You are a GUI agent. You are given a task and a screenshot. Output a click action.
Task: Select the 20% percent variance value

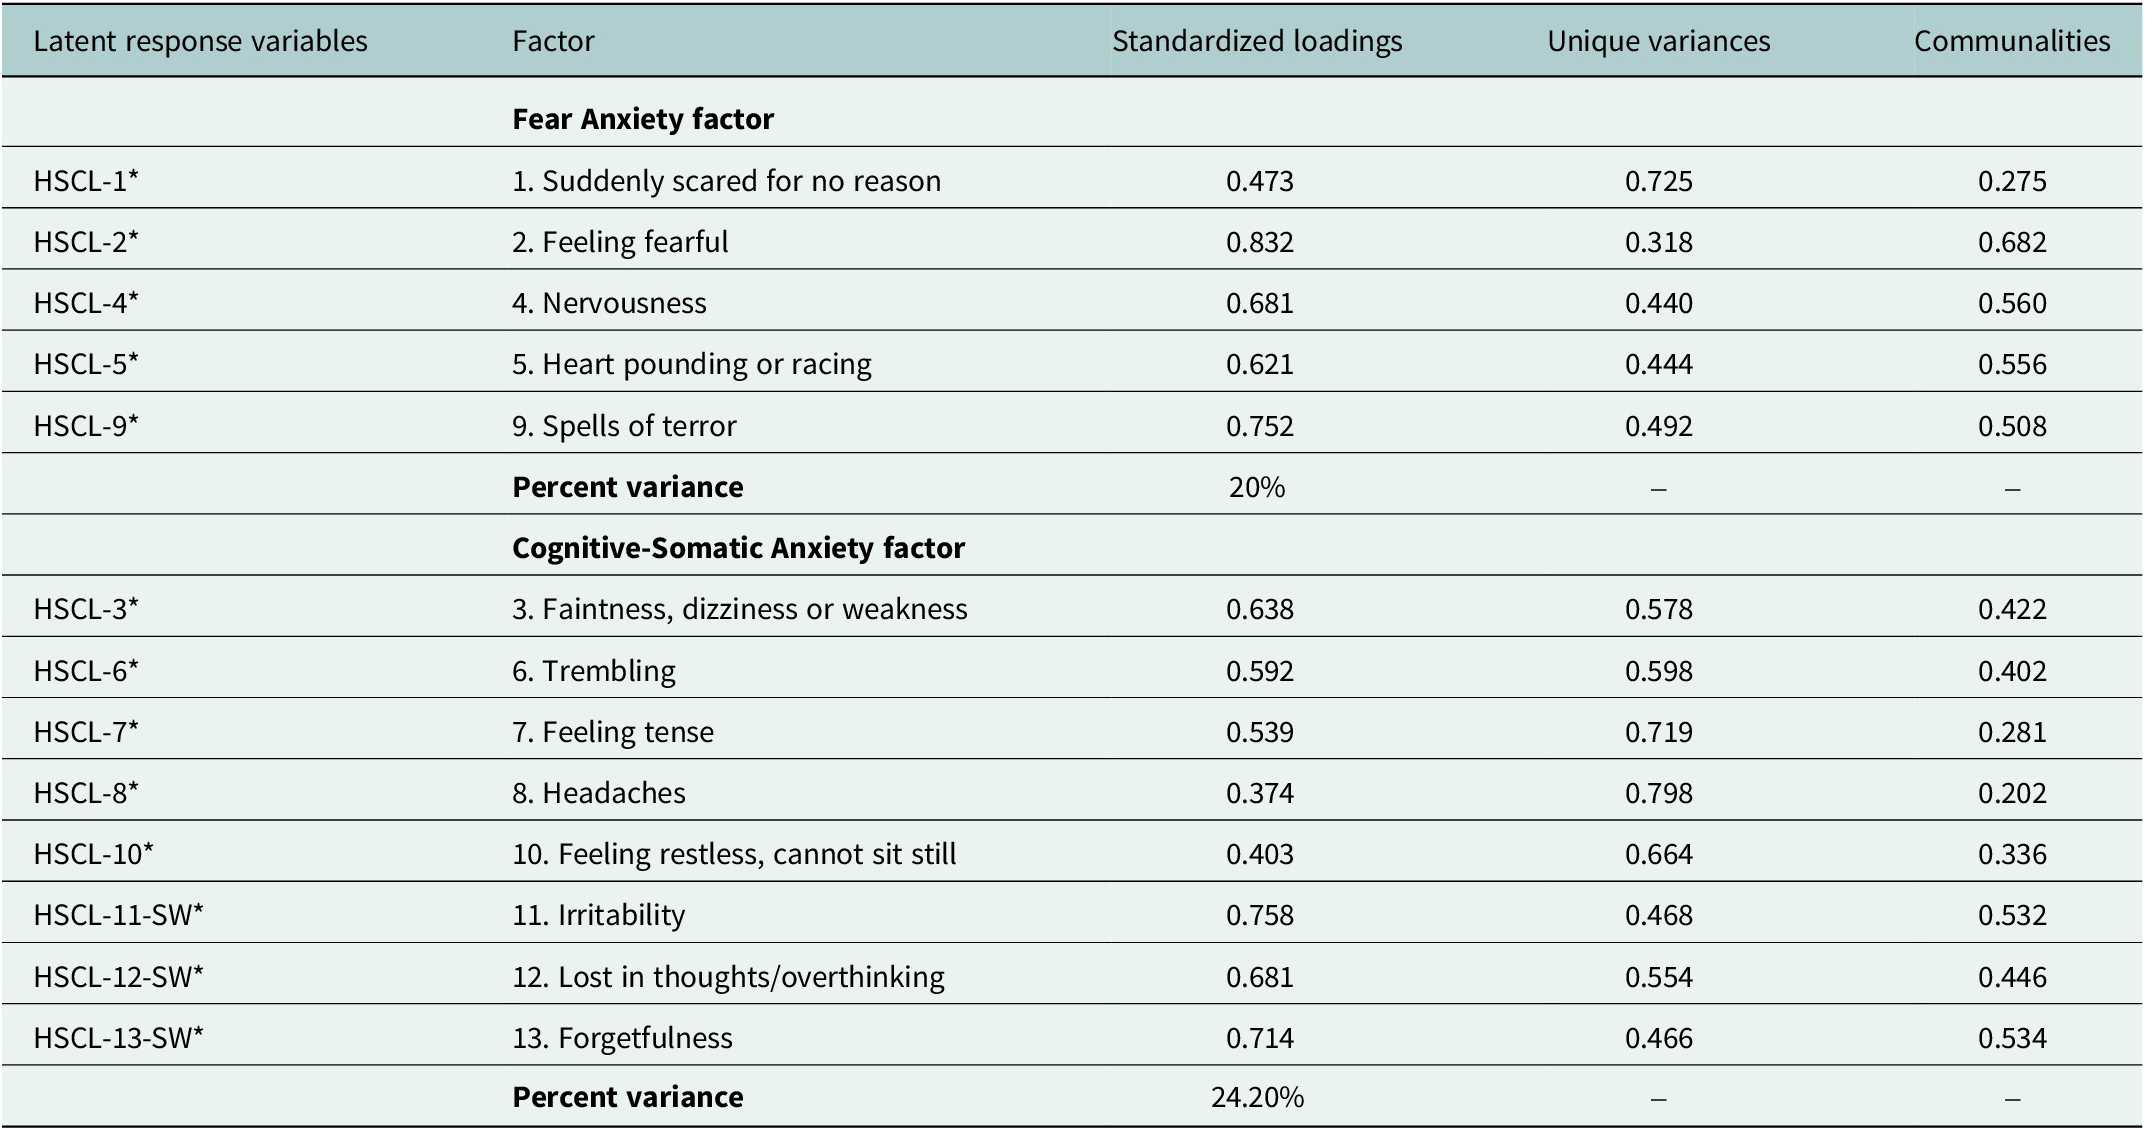(x=1257, y=487)
